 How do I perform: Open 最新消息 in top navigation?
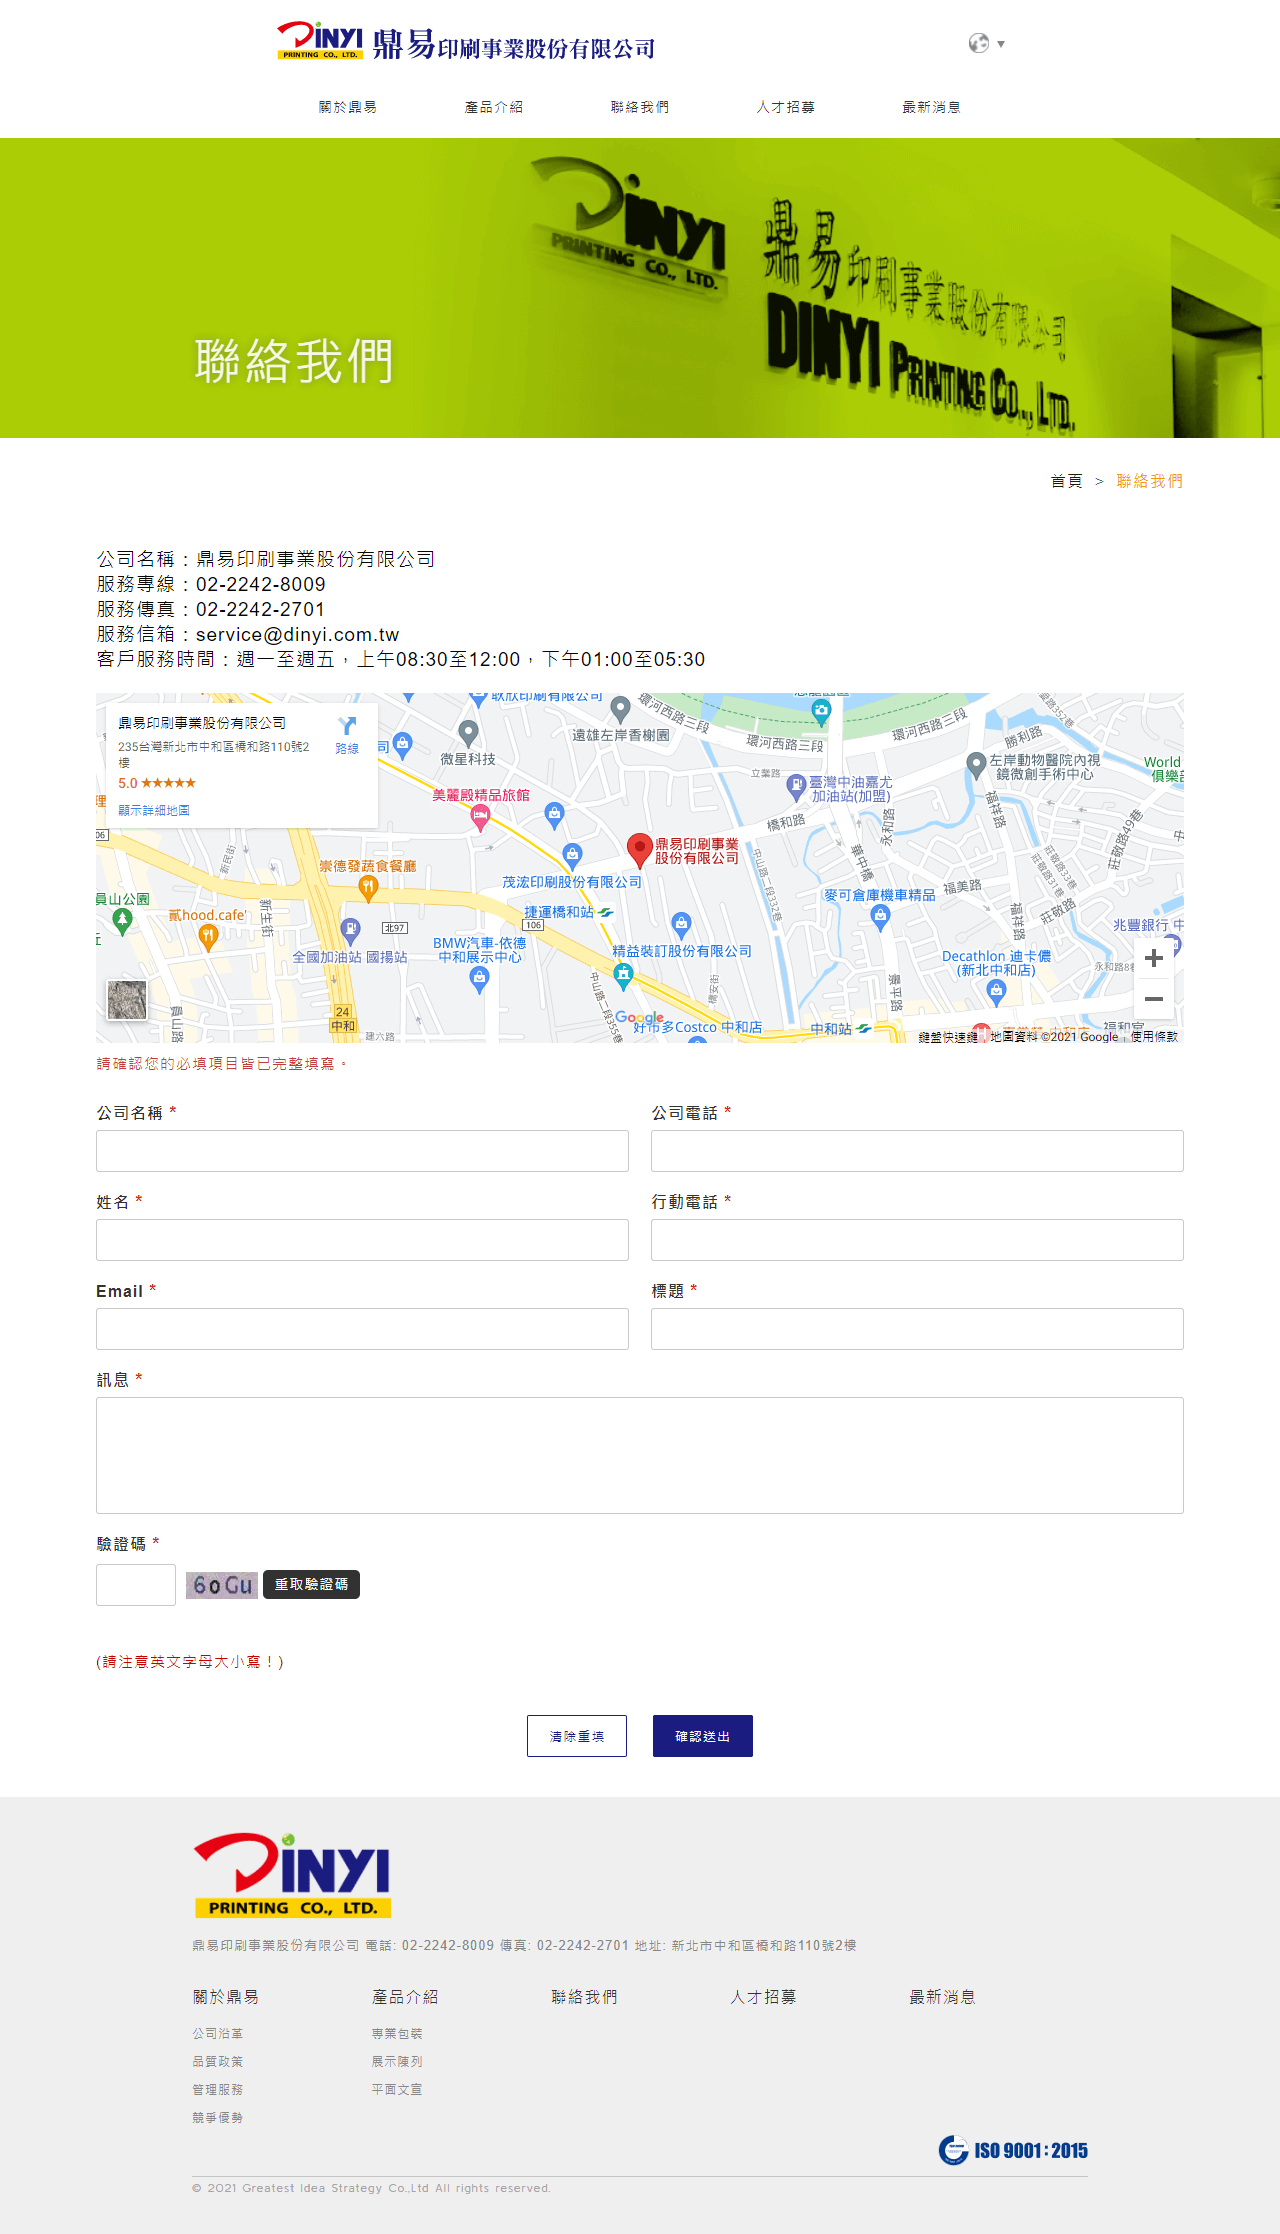[x=932, y=107]
